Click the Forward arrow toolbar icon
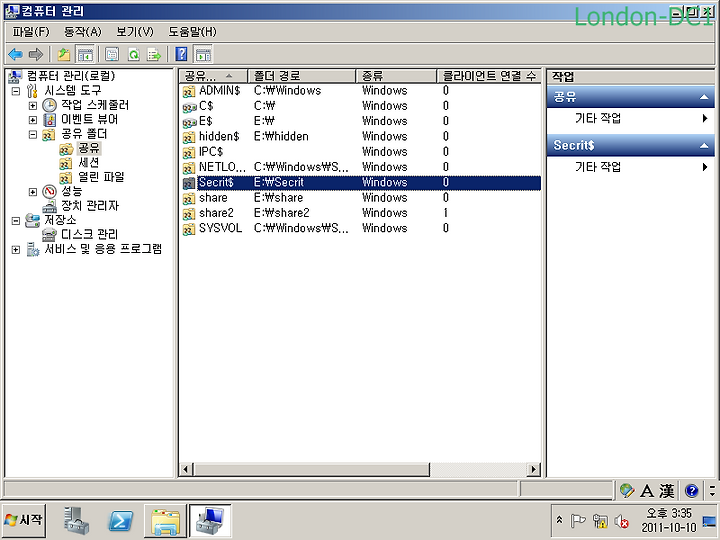Image resolution: width=720 pixels, height=540 pixels. [35, 55]
